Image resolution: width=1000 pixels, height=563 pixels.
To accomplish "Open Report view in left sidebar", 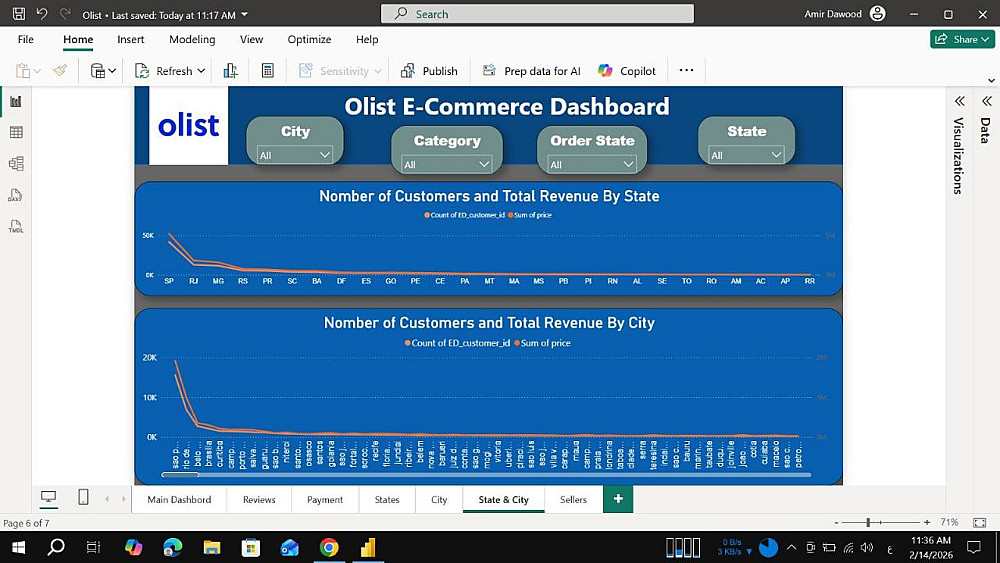I will pos(16,101).
